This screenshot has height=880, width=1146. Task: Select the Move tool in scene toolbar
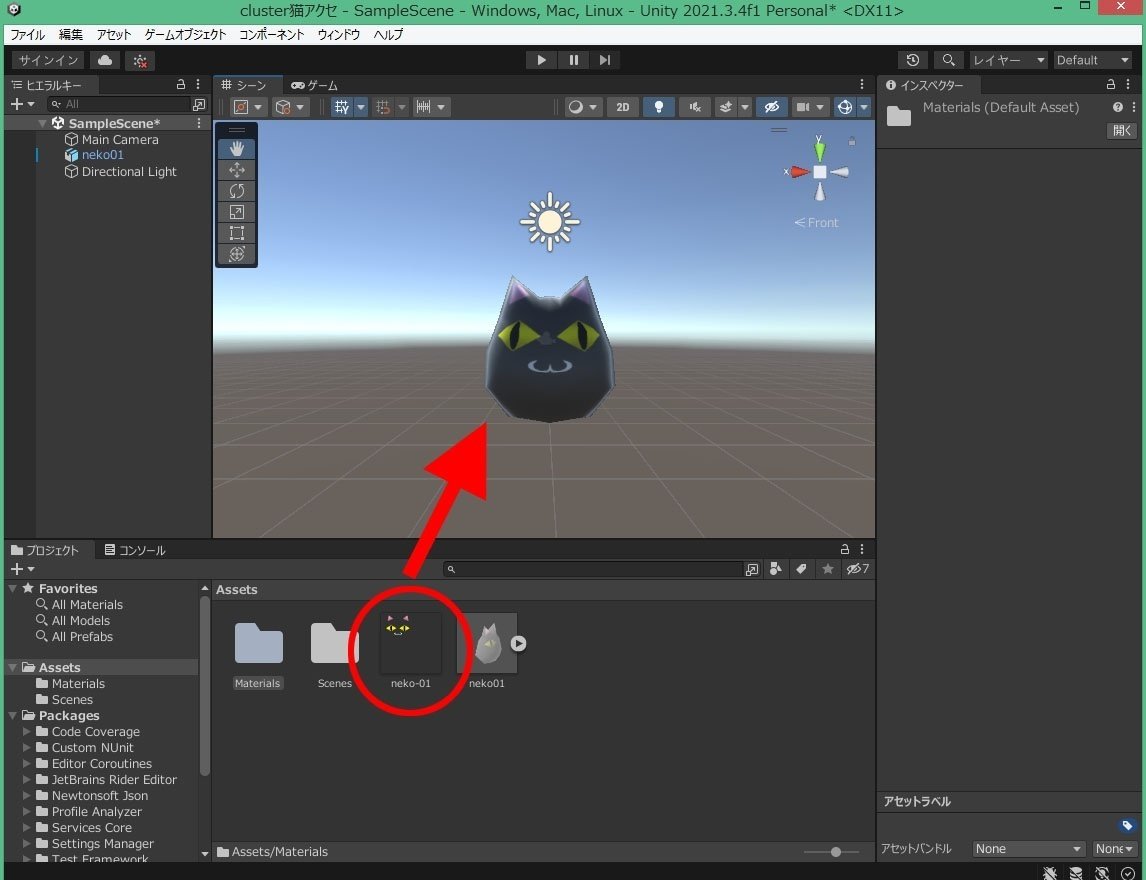[237, 170]
